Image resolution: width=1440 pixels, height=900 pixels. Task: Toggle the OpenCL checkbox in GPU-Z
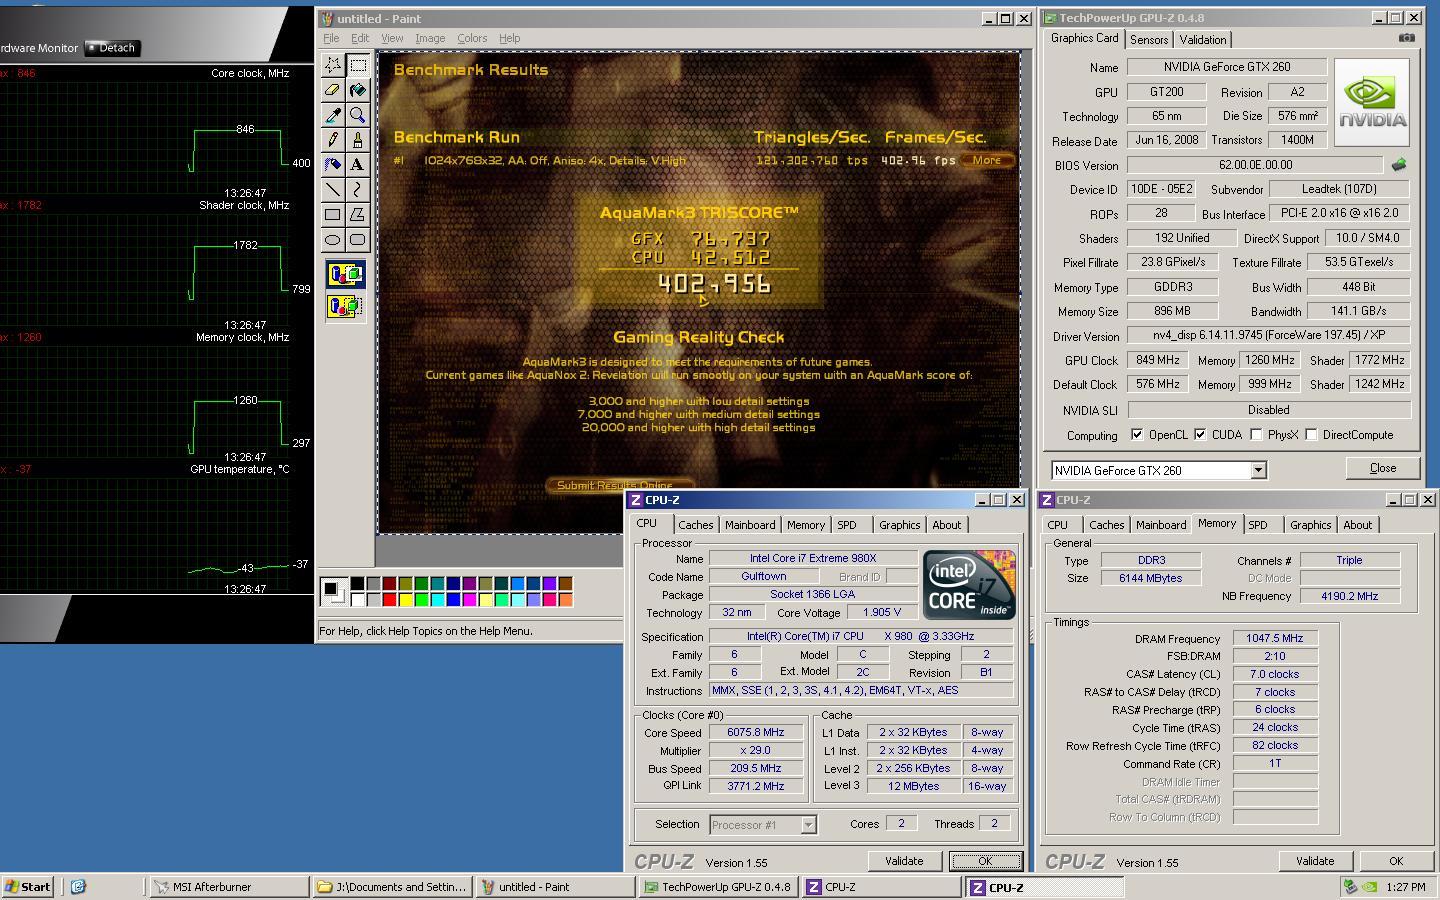(1137, 435)
